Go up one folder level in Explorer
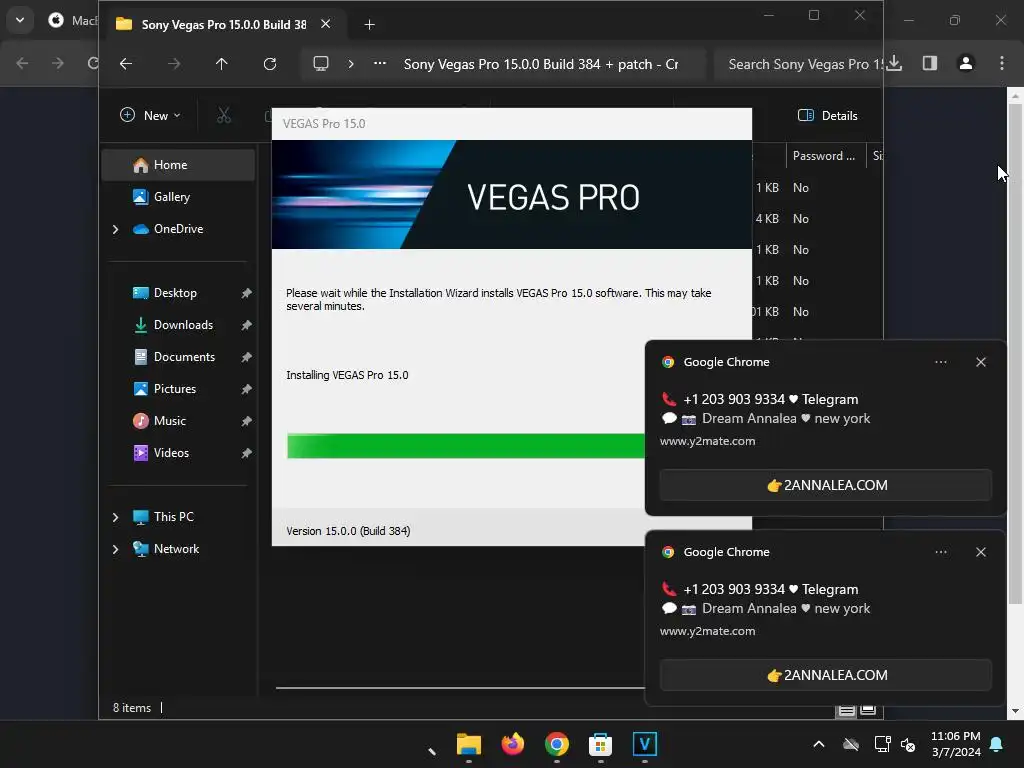 point(221,63)
